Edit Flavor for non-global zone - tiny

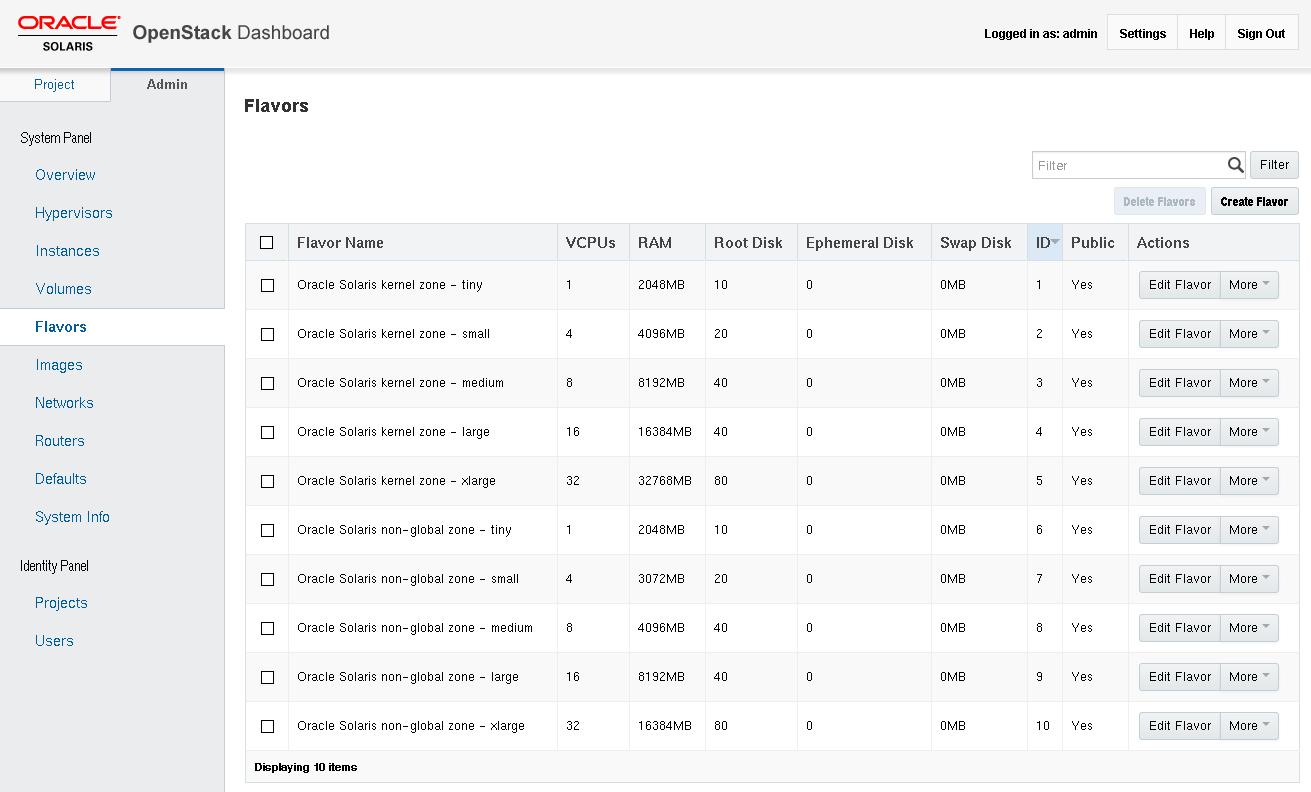[x=1180, y=530]
